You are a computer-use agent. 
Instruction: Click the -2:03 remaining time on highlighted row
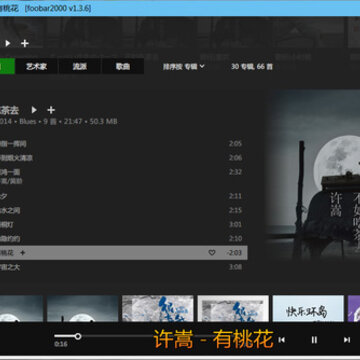tap(234, 253)
